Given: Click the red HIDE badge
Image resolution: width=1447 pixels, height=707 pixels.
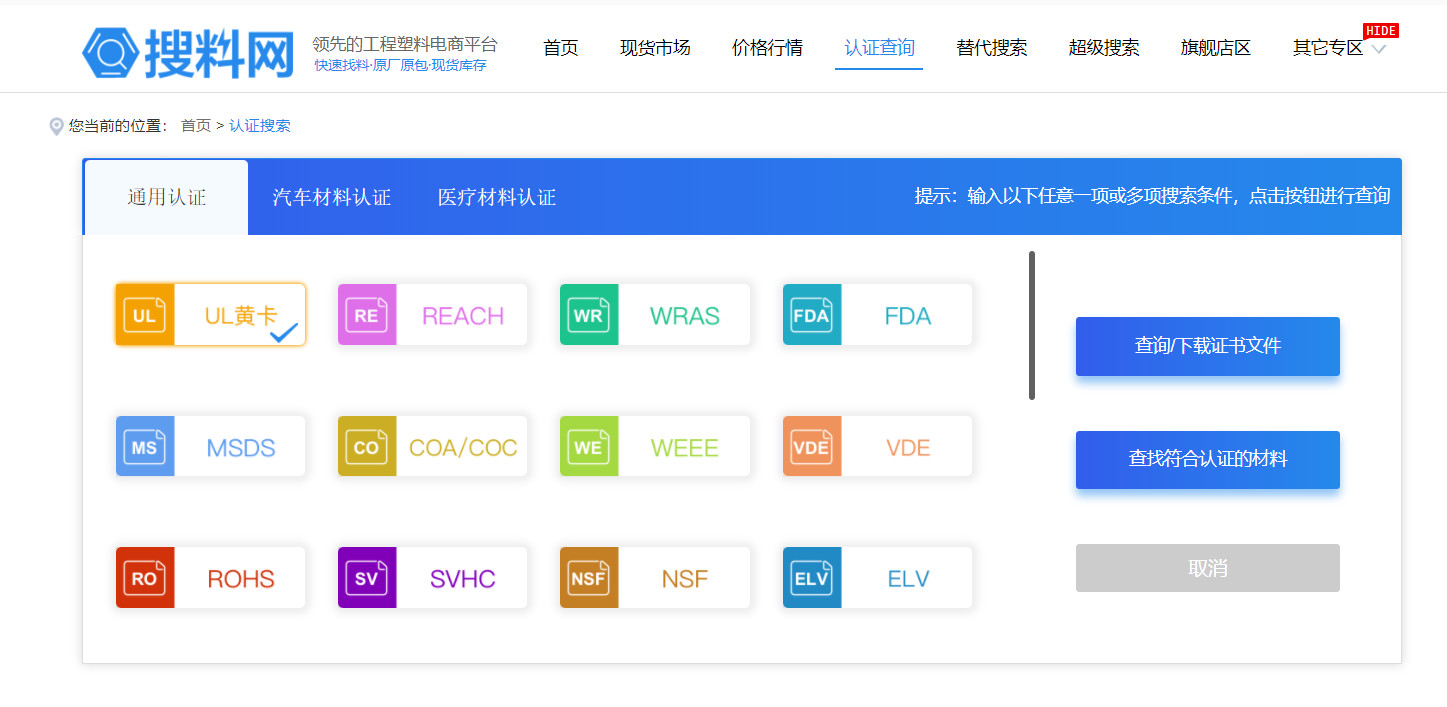Looking at the screenshot, I should [x=1380, y=31].
